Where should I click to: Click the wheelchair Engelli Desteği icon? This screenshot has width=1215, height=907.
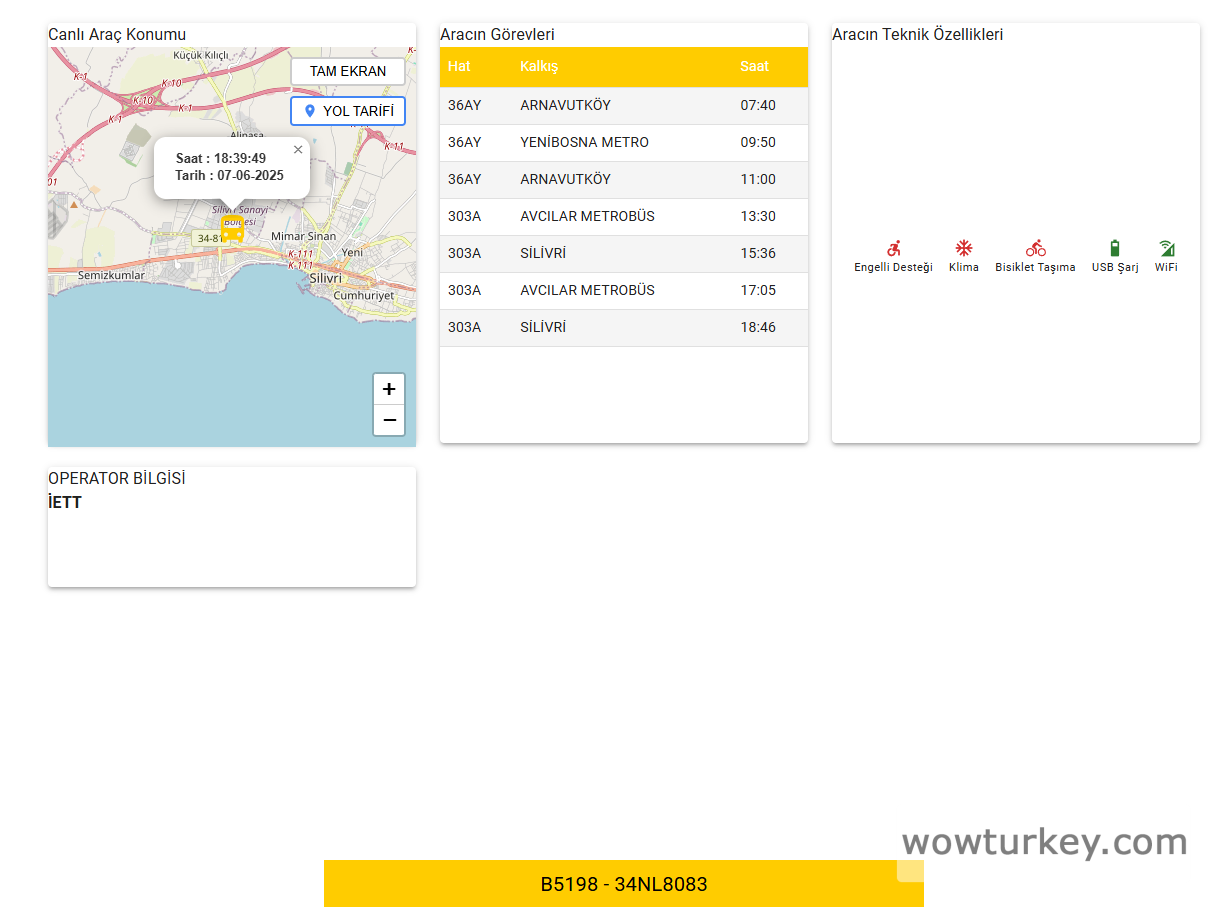[893, 248]
